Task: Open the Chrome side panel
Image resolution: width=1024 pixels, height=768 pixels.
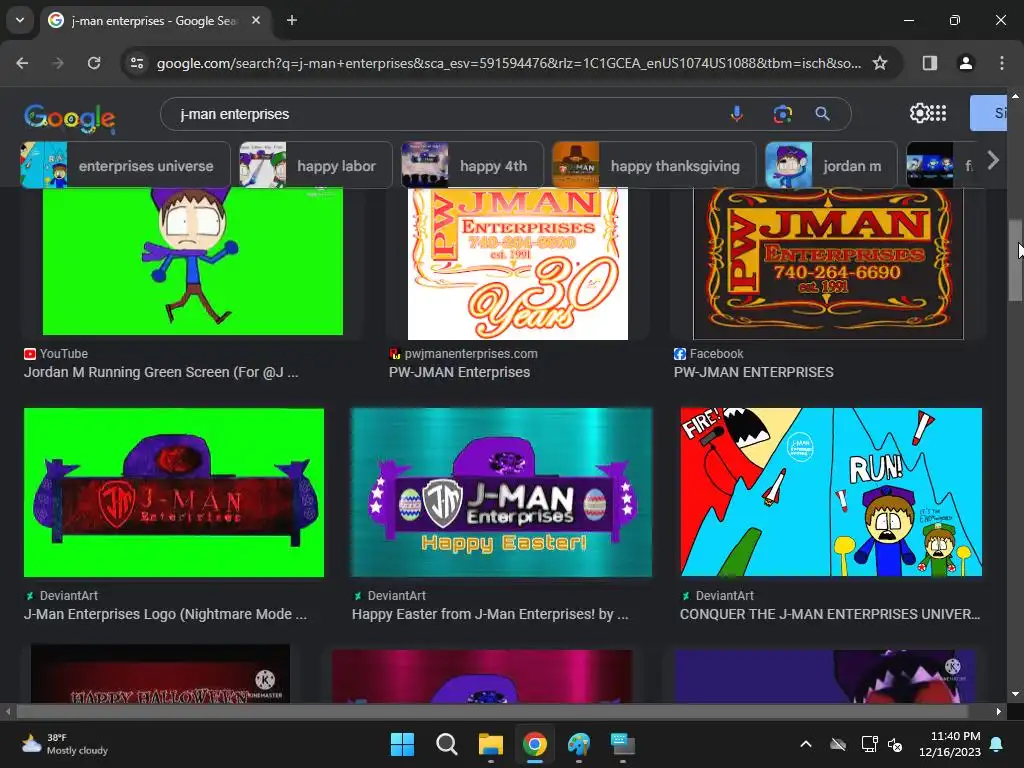Action: click(x=930, y=63)
